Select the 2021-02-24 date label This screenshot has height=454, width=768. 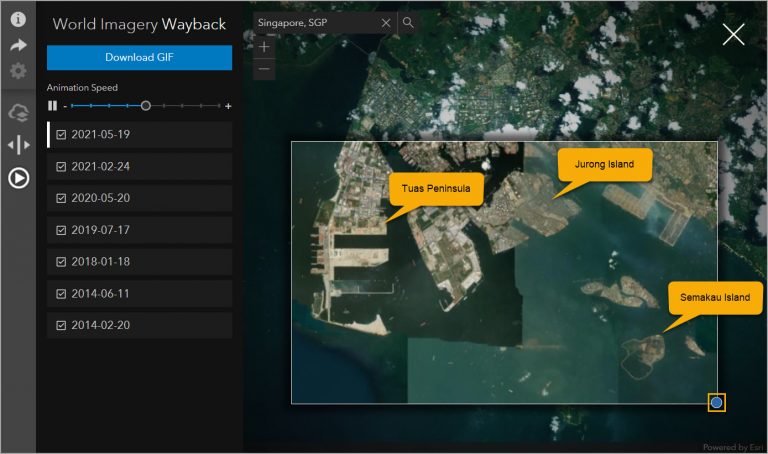pos(101,167)
